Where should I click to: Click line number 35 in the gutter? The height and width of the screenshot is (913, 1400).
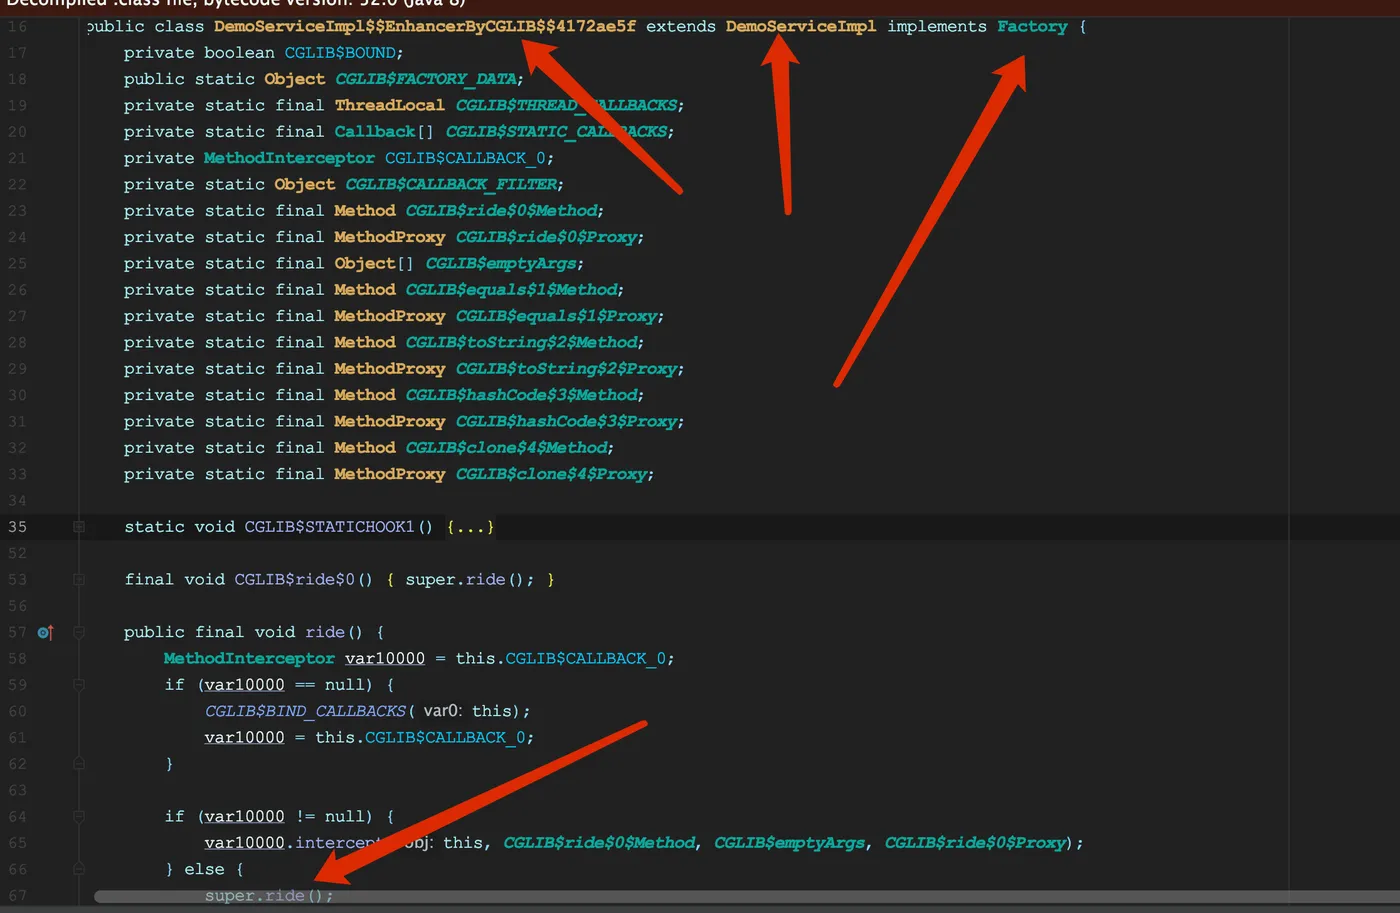[x=18, y=527]
